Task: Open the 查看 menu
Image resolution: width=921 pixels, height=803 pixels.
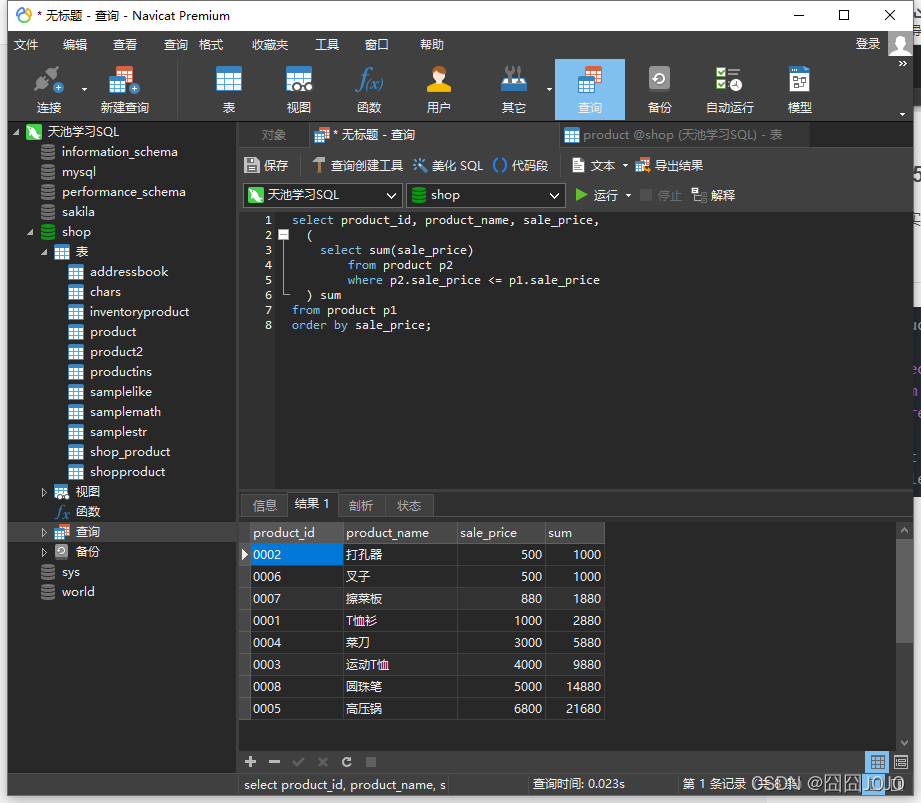Action: point(125,45)
